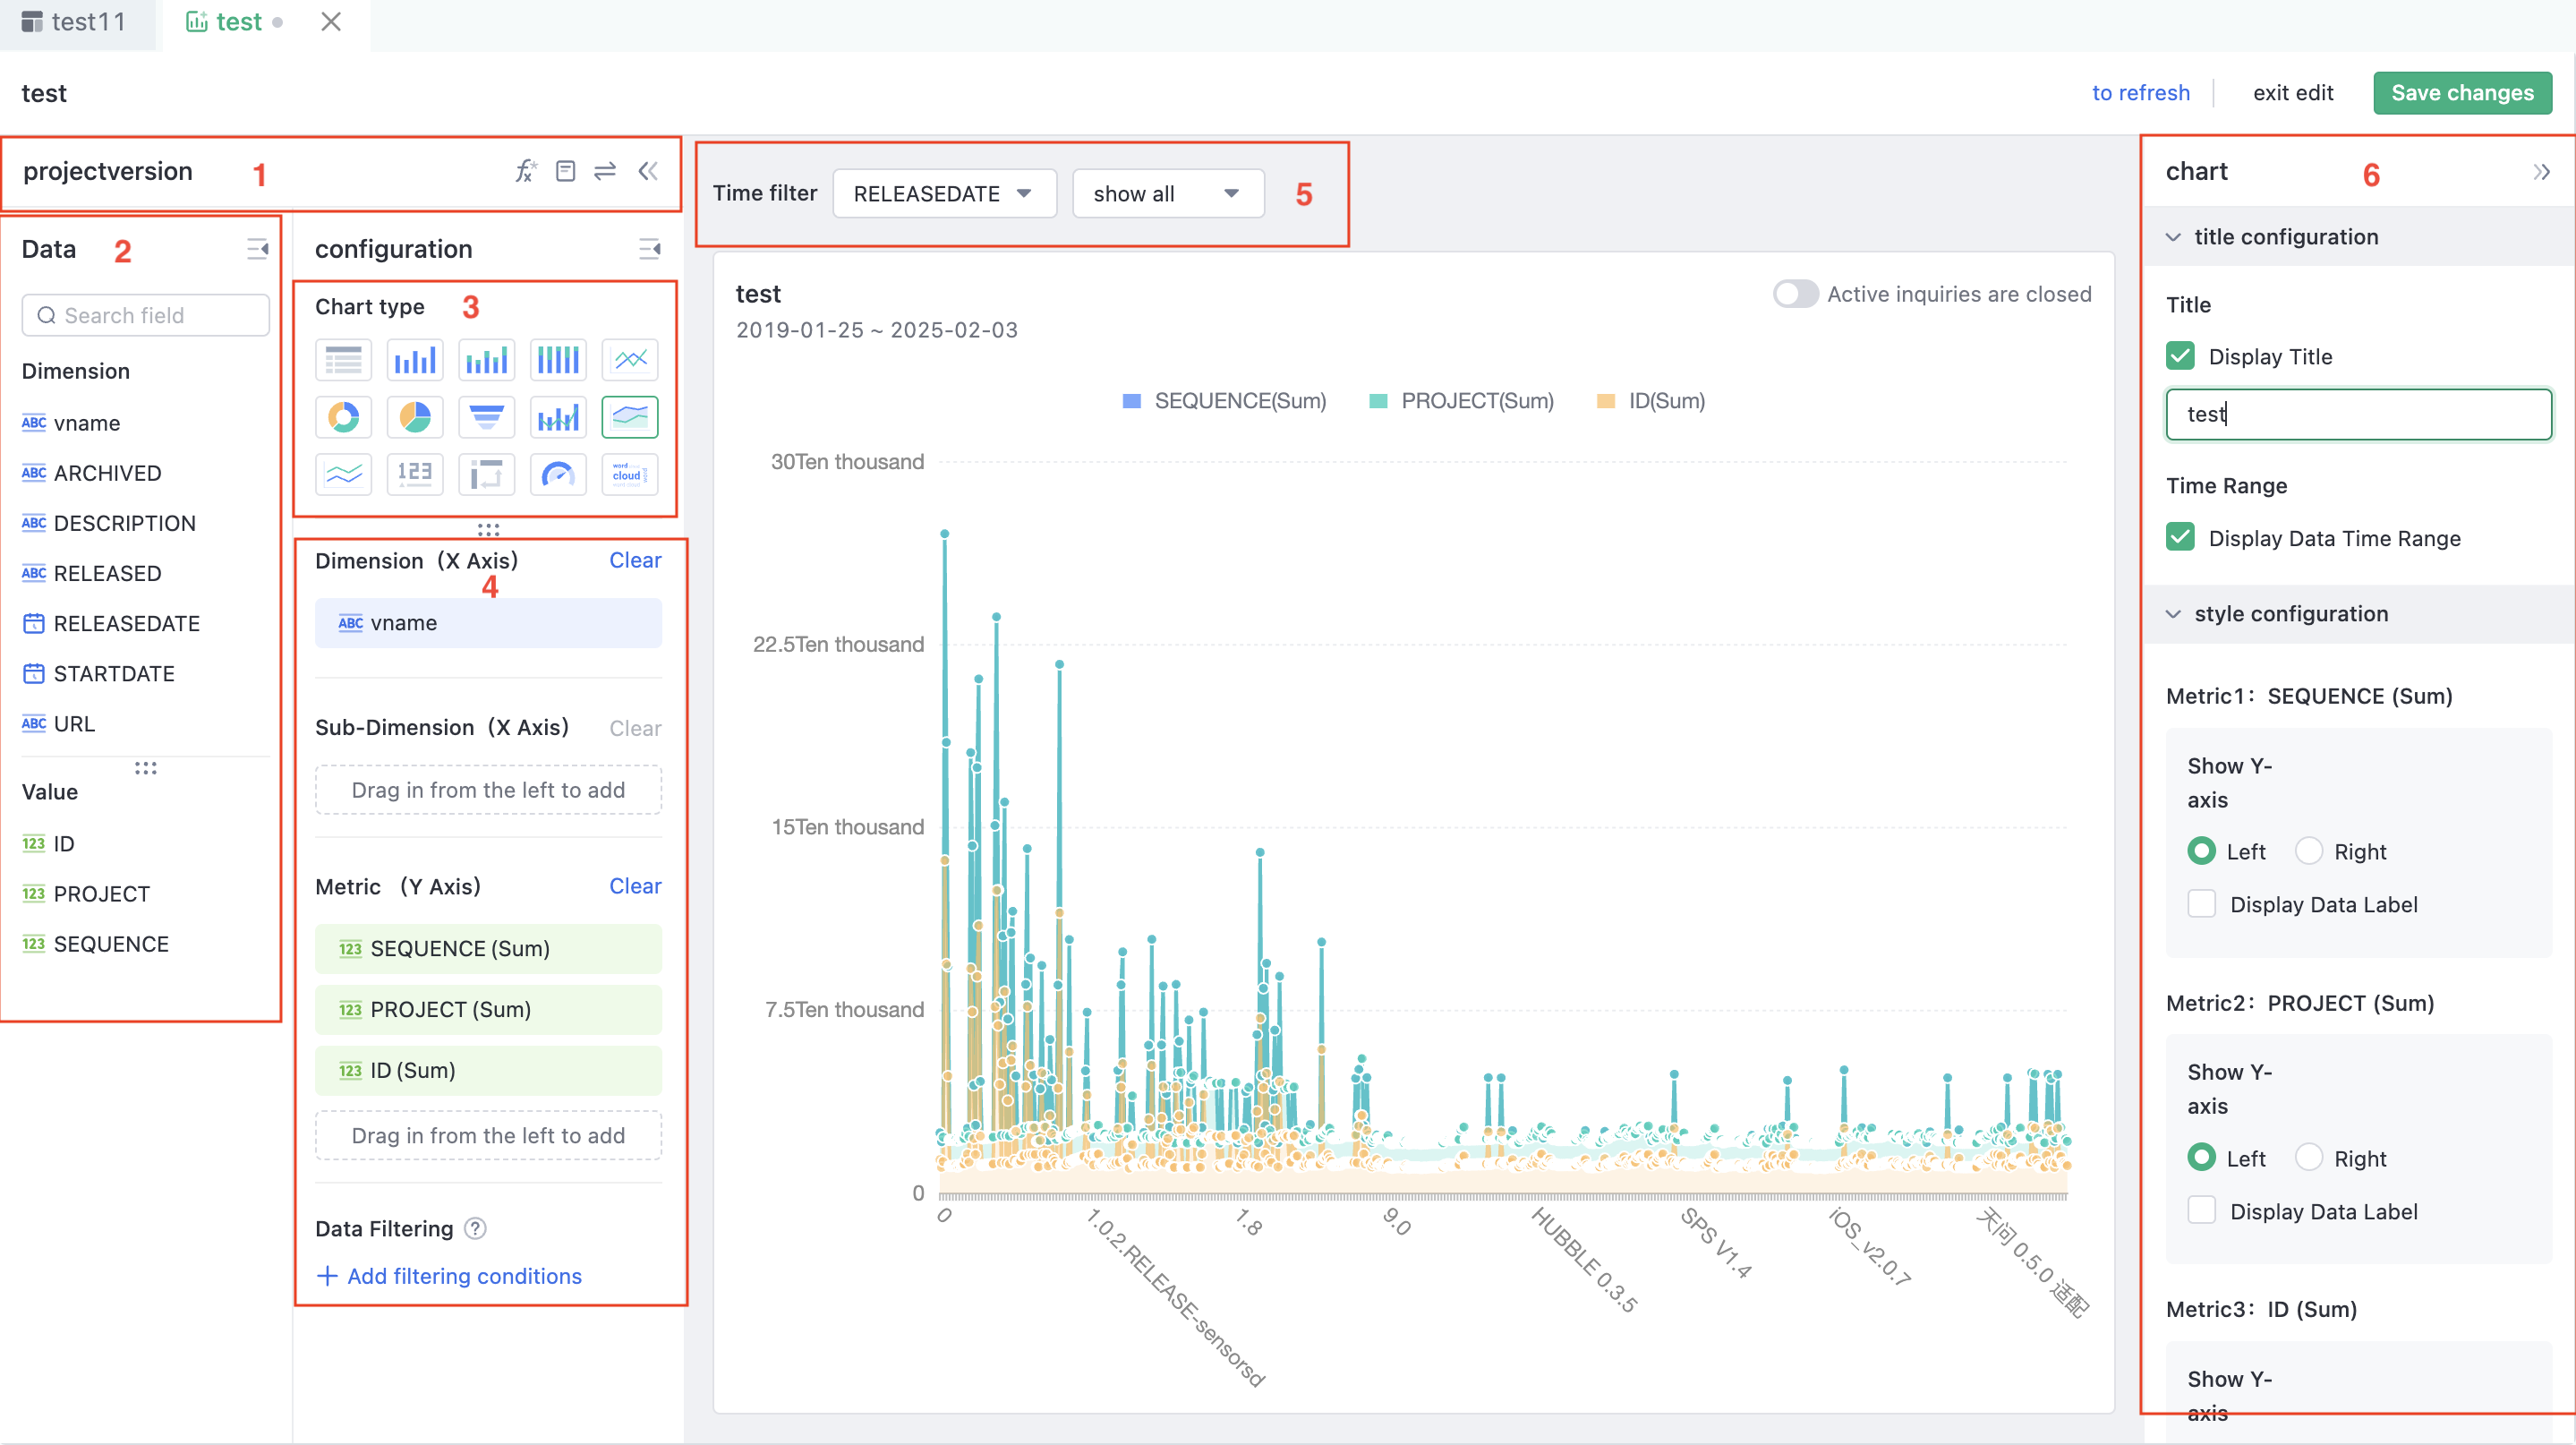Open the show all dropdown

click(1166, 193)
